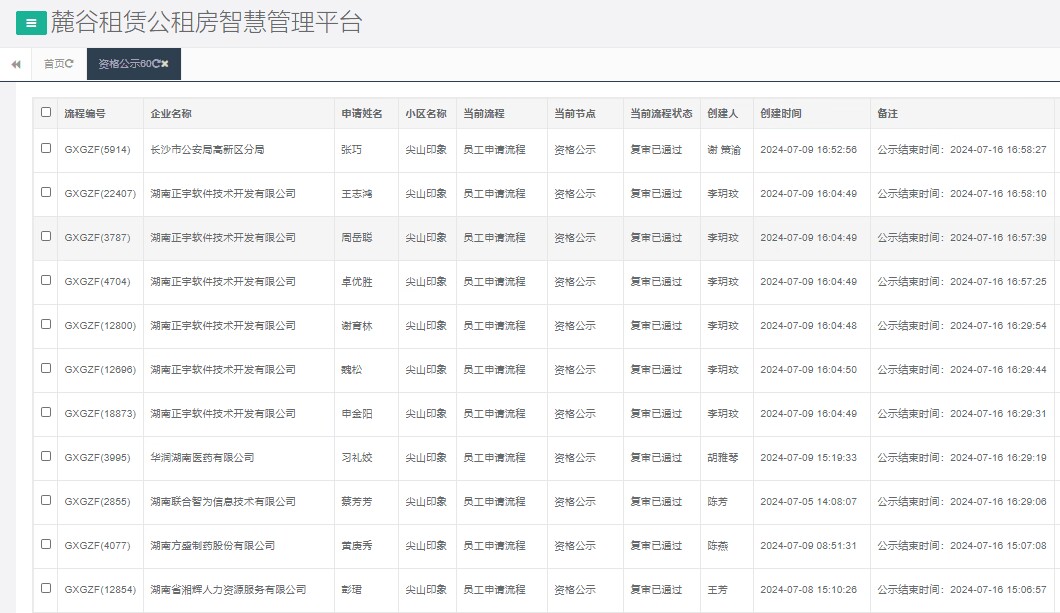Click the refresh icon on 首页 tab
This screenshot has width=1060, height=613.
[70, 64]
